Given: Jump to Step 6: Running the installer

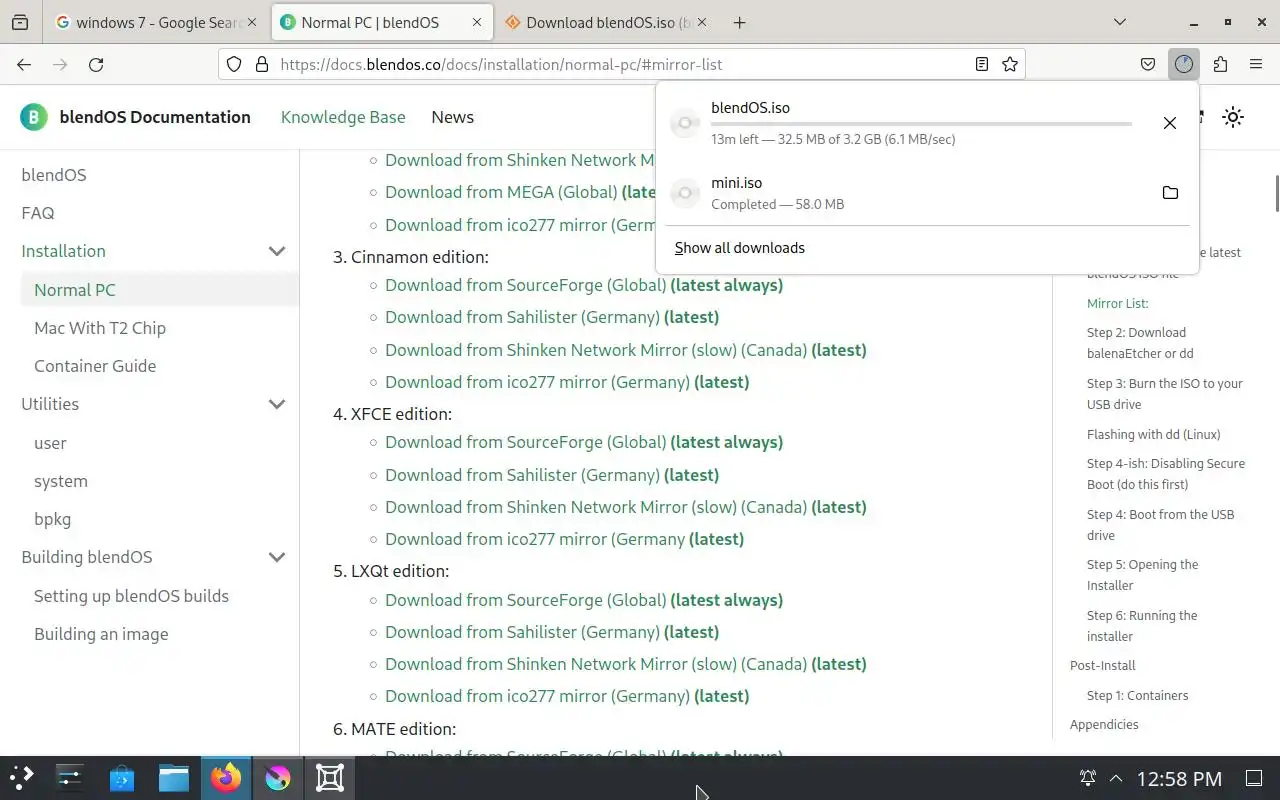Looking at the screenshot, I should pos(1142,626).
